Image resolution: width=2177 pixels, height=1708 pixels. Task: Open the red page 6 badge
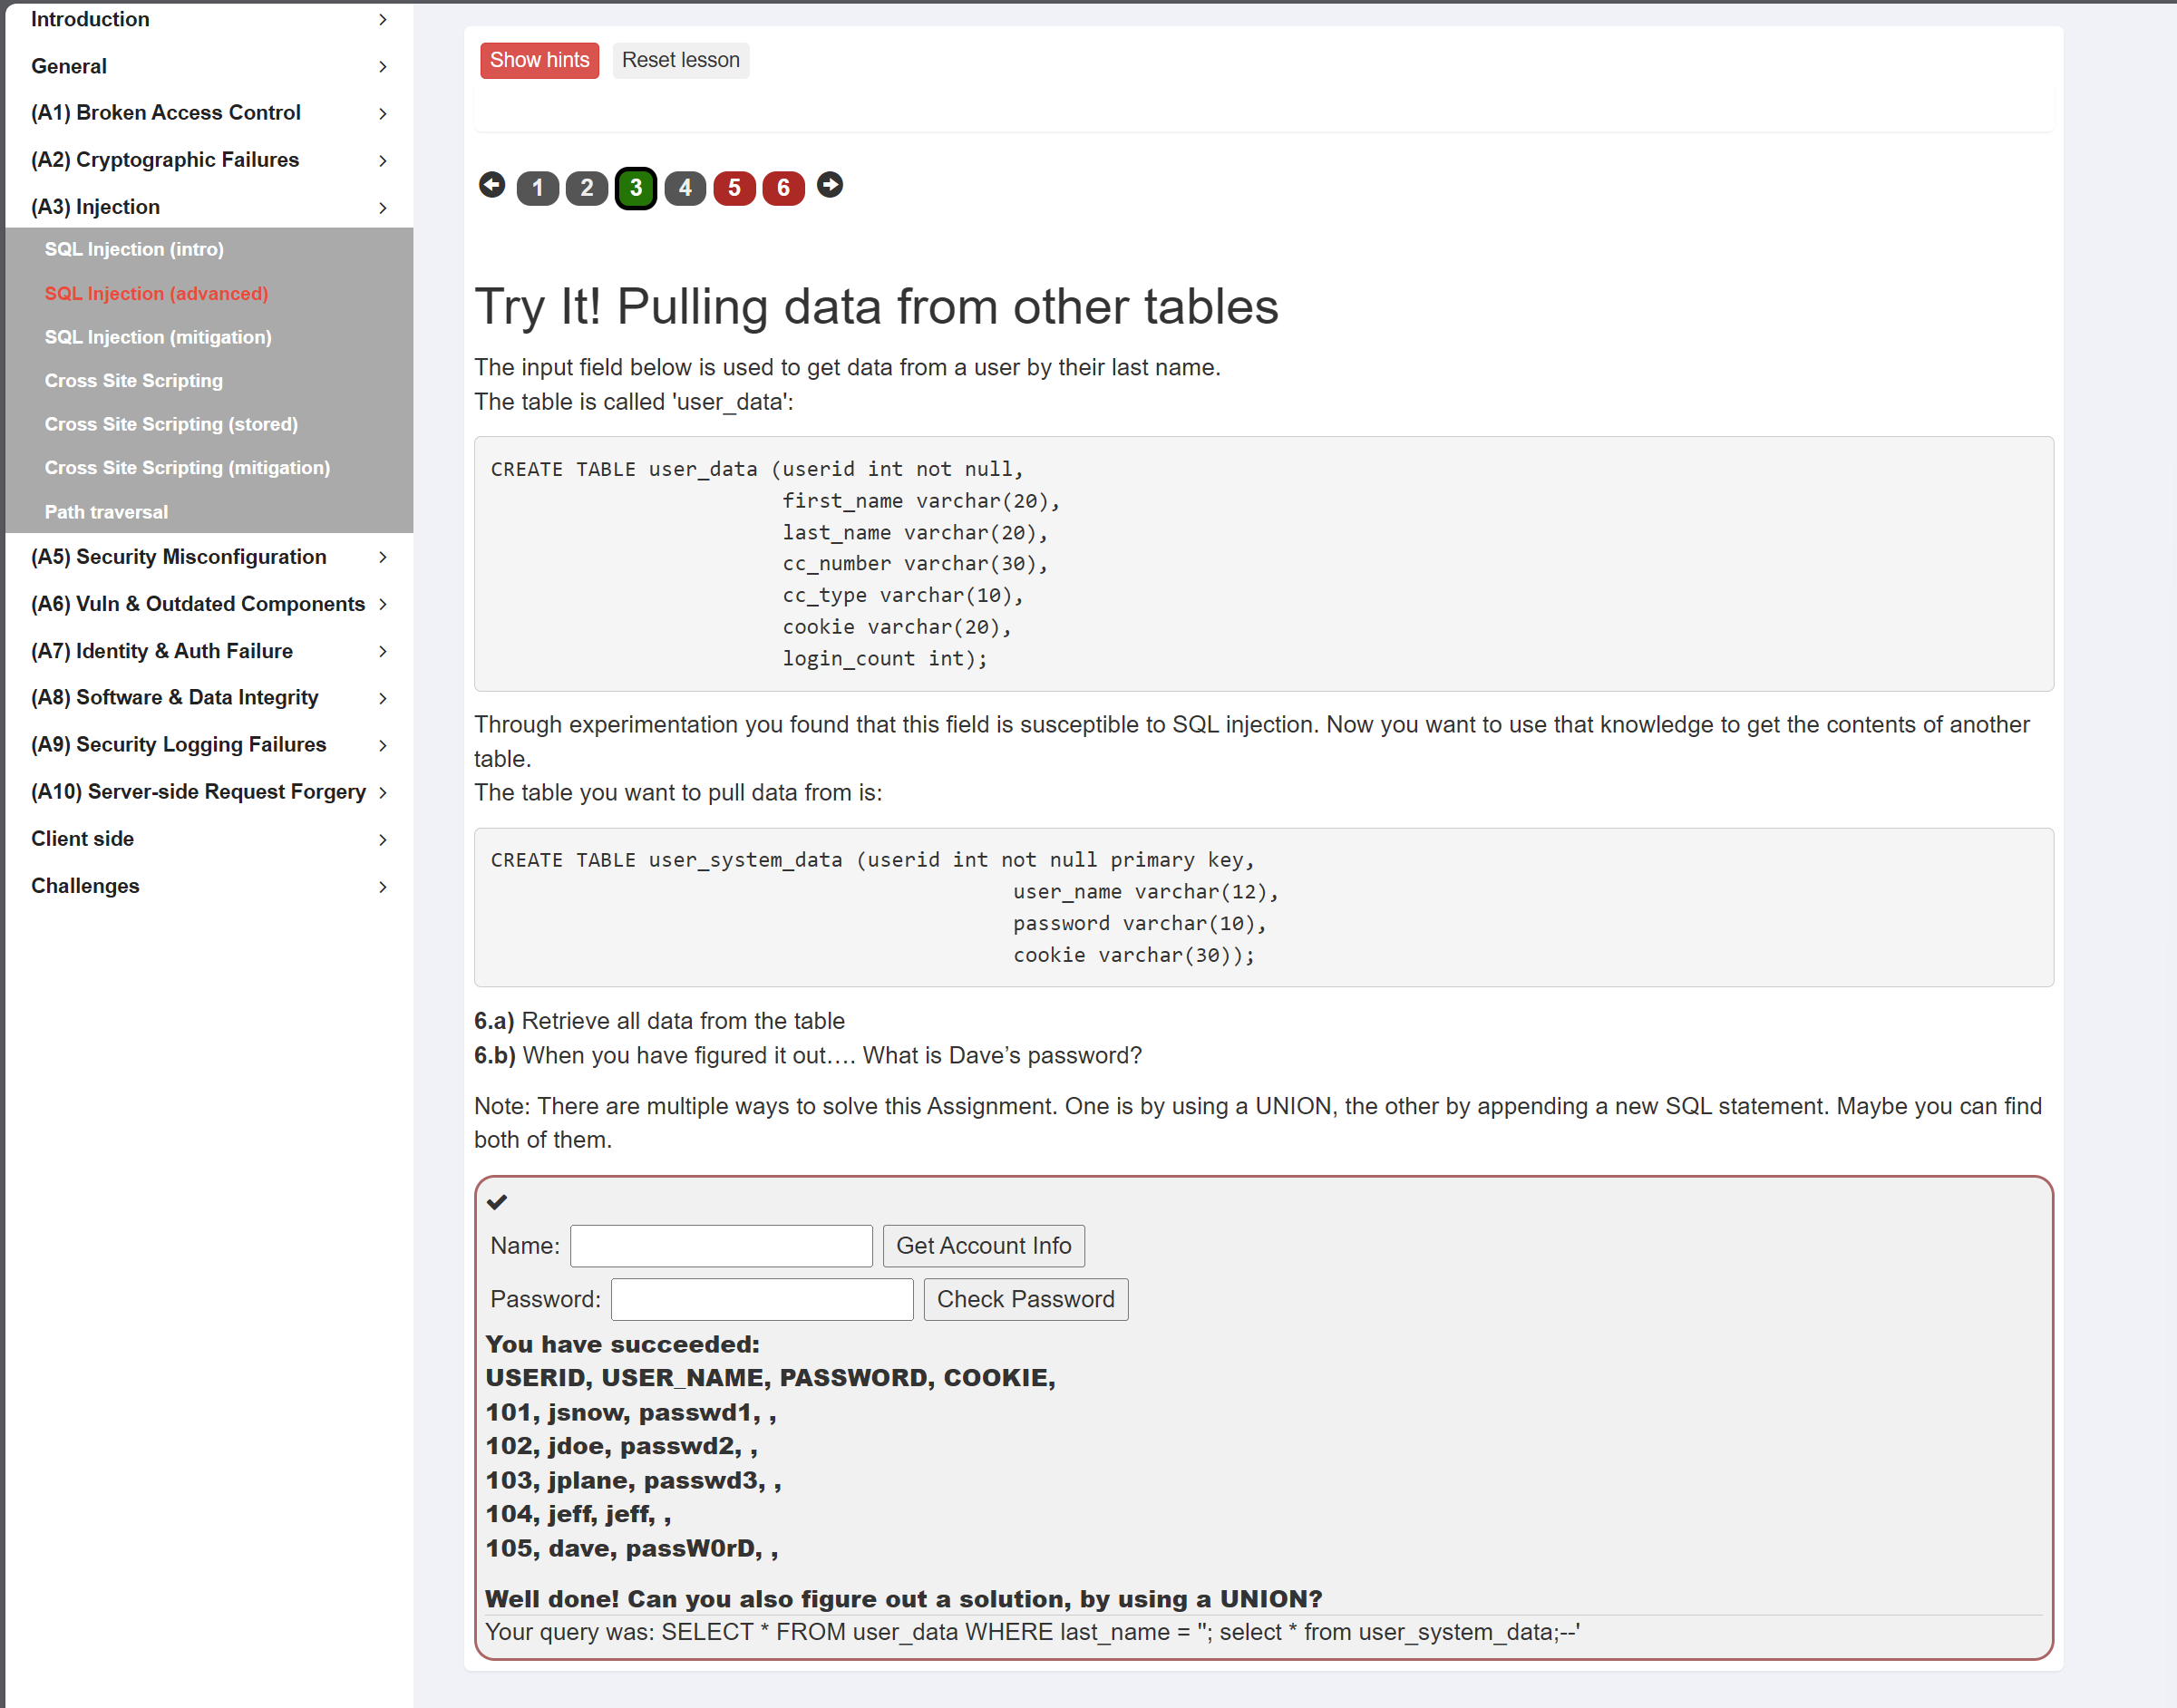point(783,187)
